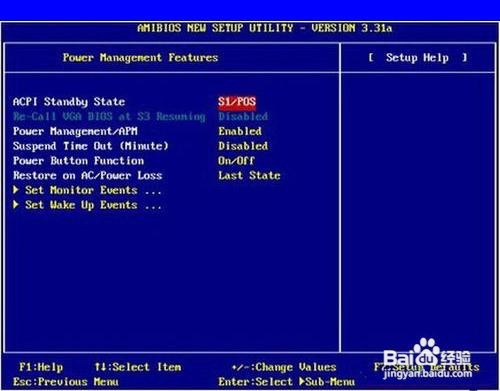The width and height of the screenshot is (500, 391).
Task: Click arrow beside Set Monitor Events
Action: (16, 190)
